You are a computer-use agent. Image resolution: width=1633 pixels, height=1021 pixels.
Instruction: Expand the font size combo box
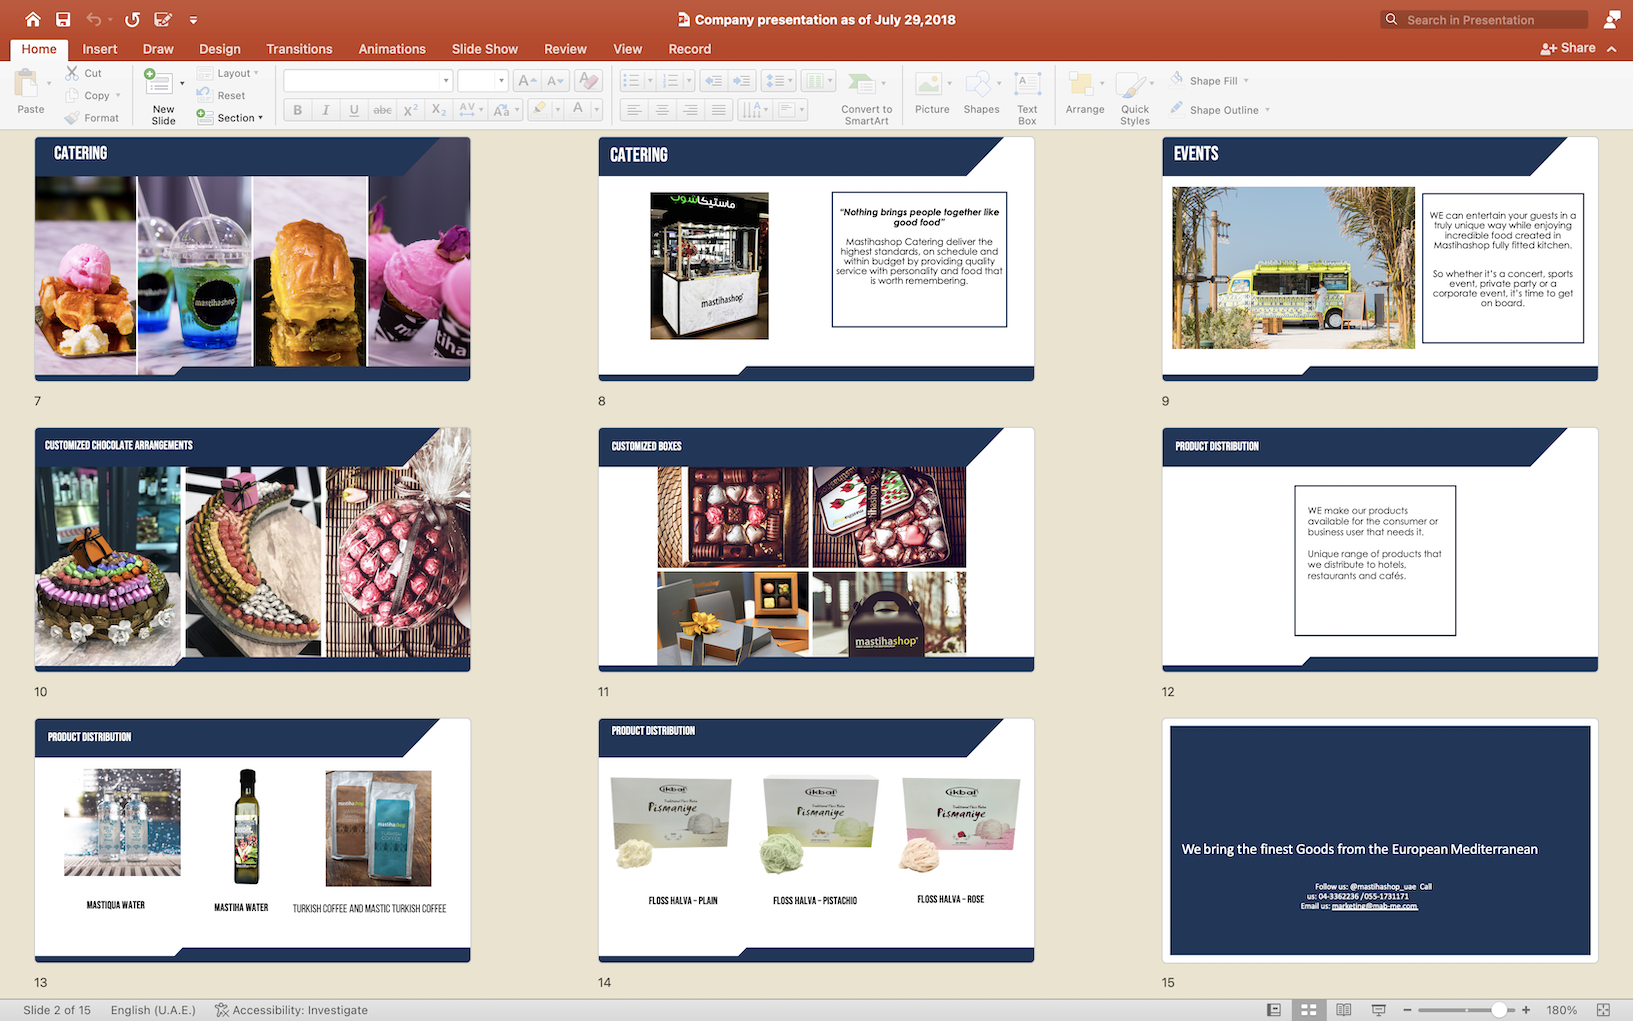[501, 81]
